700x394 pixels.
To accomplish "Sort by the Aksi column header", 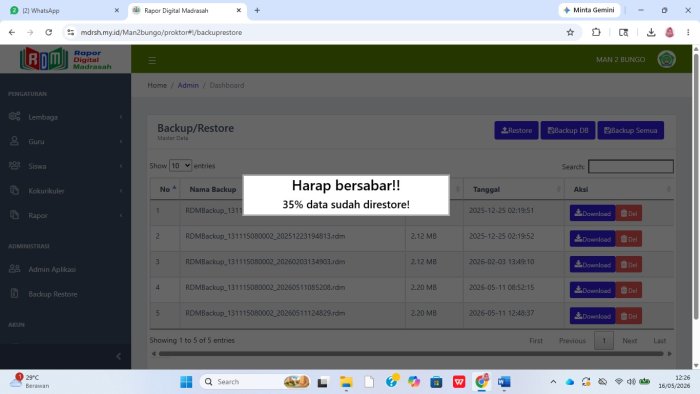I will (619, 189).
